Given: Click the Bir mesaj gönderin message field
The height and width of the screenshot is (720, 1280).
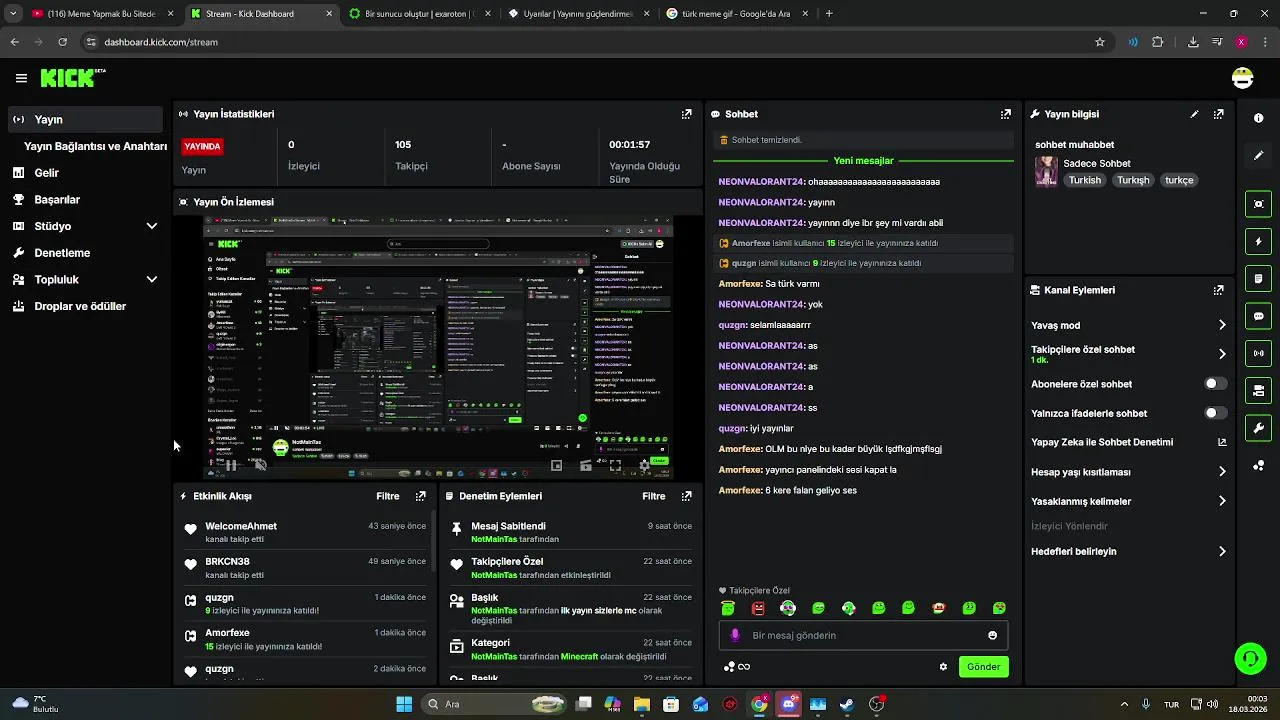Looking at the screenshot, I should [x=863, y=635].
